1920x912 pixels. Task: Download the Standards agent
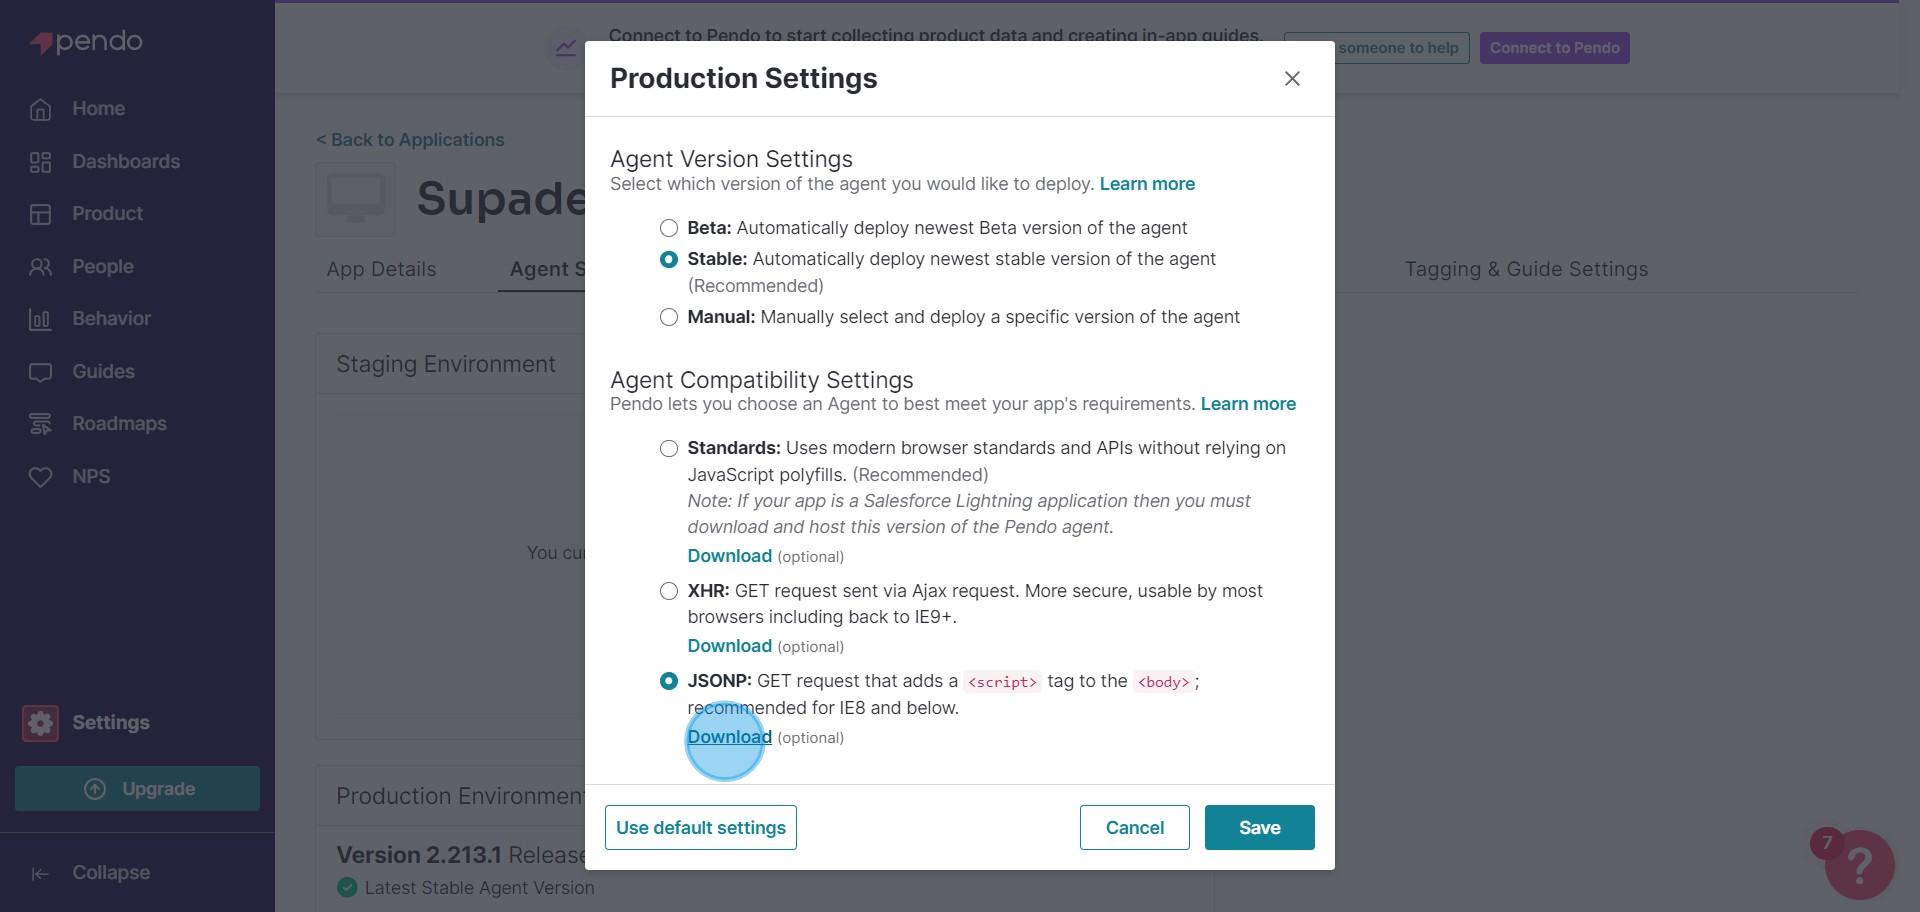click(729, 556)
